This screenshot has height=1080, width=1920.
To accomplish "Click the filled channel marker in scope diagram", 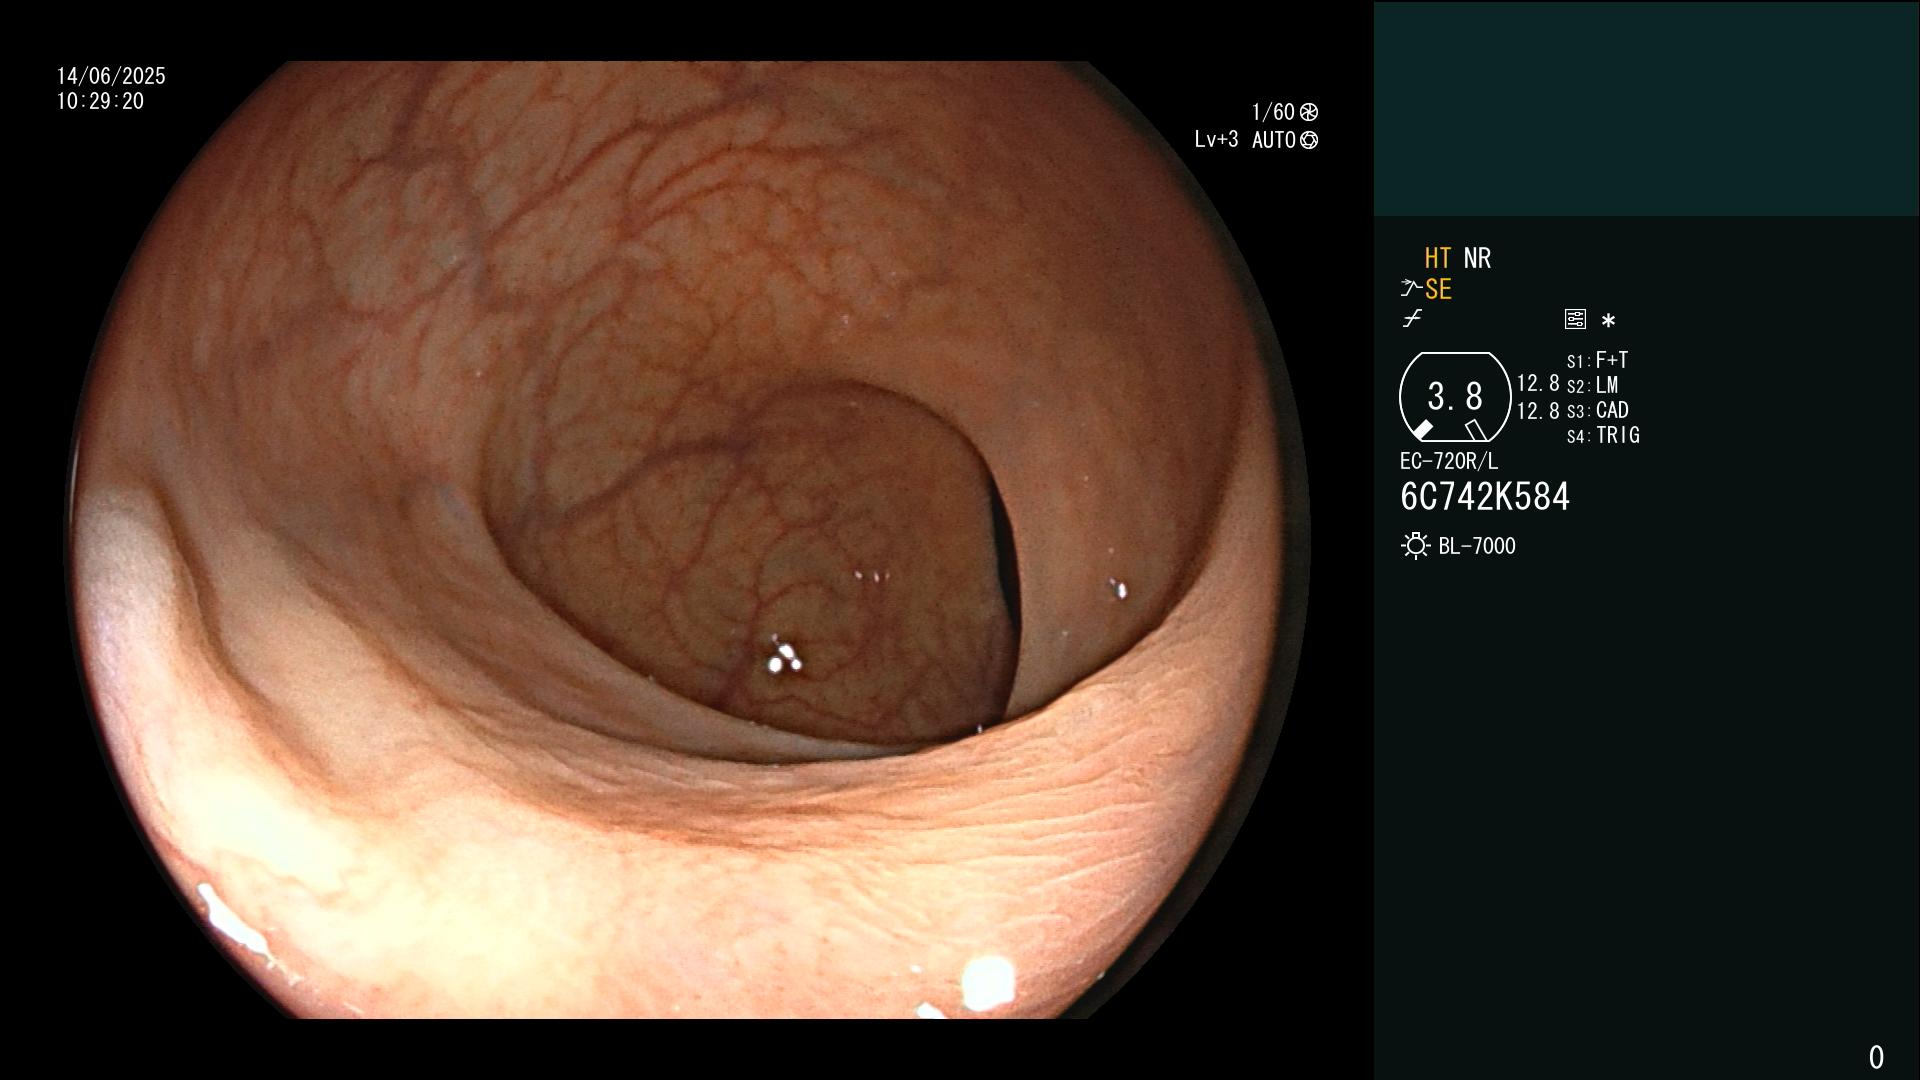I will point(1422,430).
